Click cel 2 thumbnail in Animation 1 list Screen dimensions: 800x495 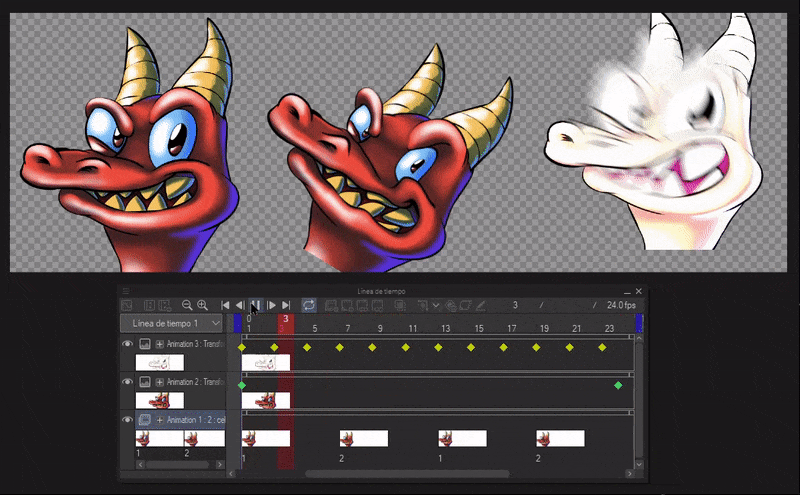click(205, 438)
